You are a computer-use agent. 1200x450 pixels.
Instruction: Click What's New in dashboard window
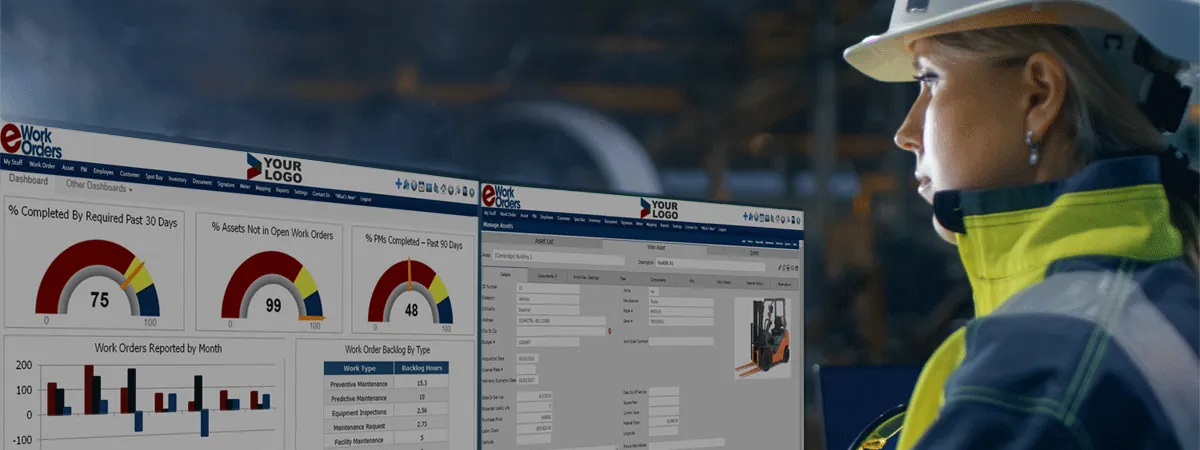click(346, 197)
